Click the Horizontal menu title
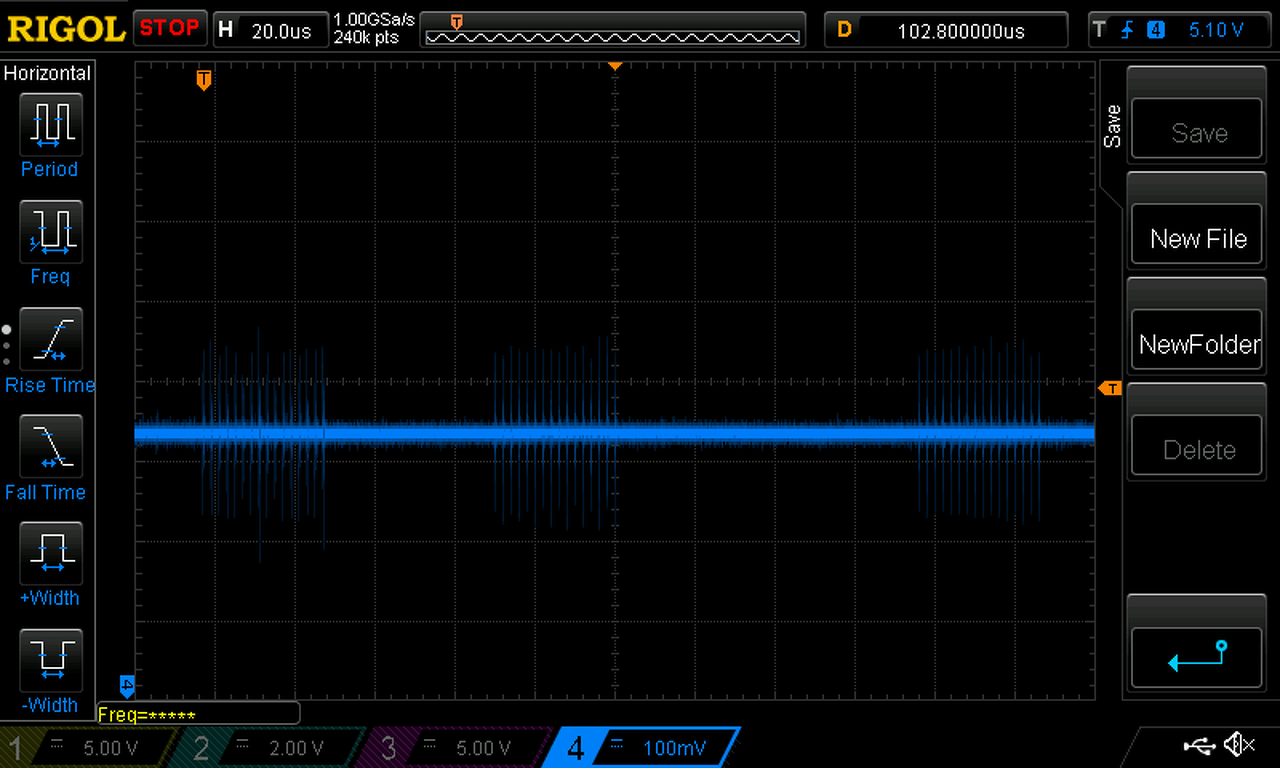Viewport: 1280px width, 768px height. 47,73
